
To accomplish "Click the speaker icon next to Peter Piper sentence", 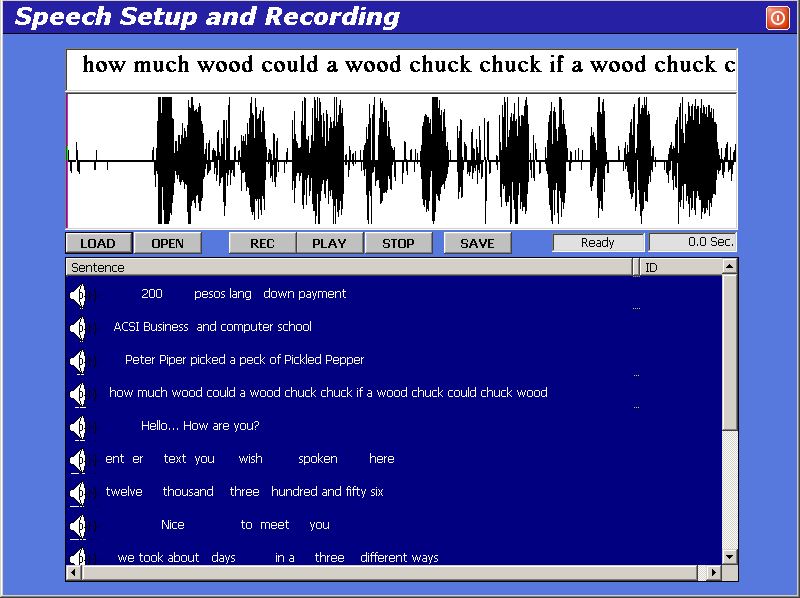I will (78, 362).
